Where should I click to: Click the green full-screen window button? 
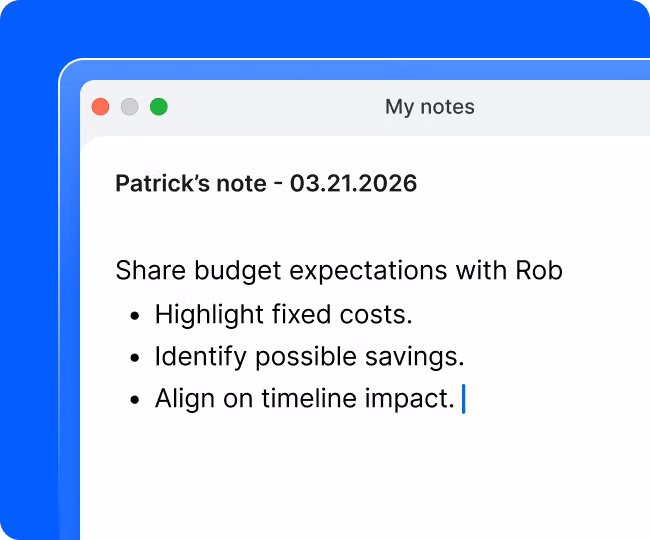tap(159, 107)
